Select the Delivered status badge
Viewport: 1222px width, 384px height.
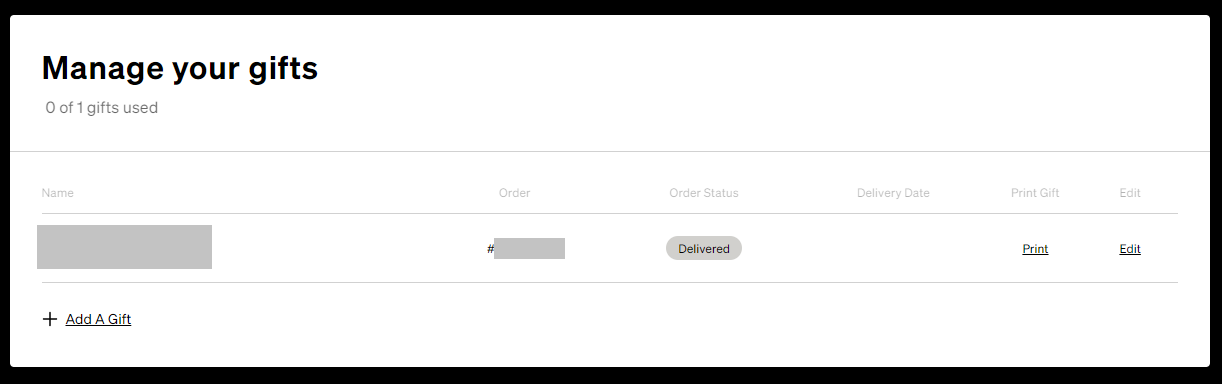click(704, 249)
